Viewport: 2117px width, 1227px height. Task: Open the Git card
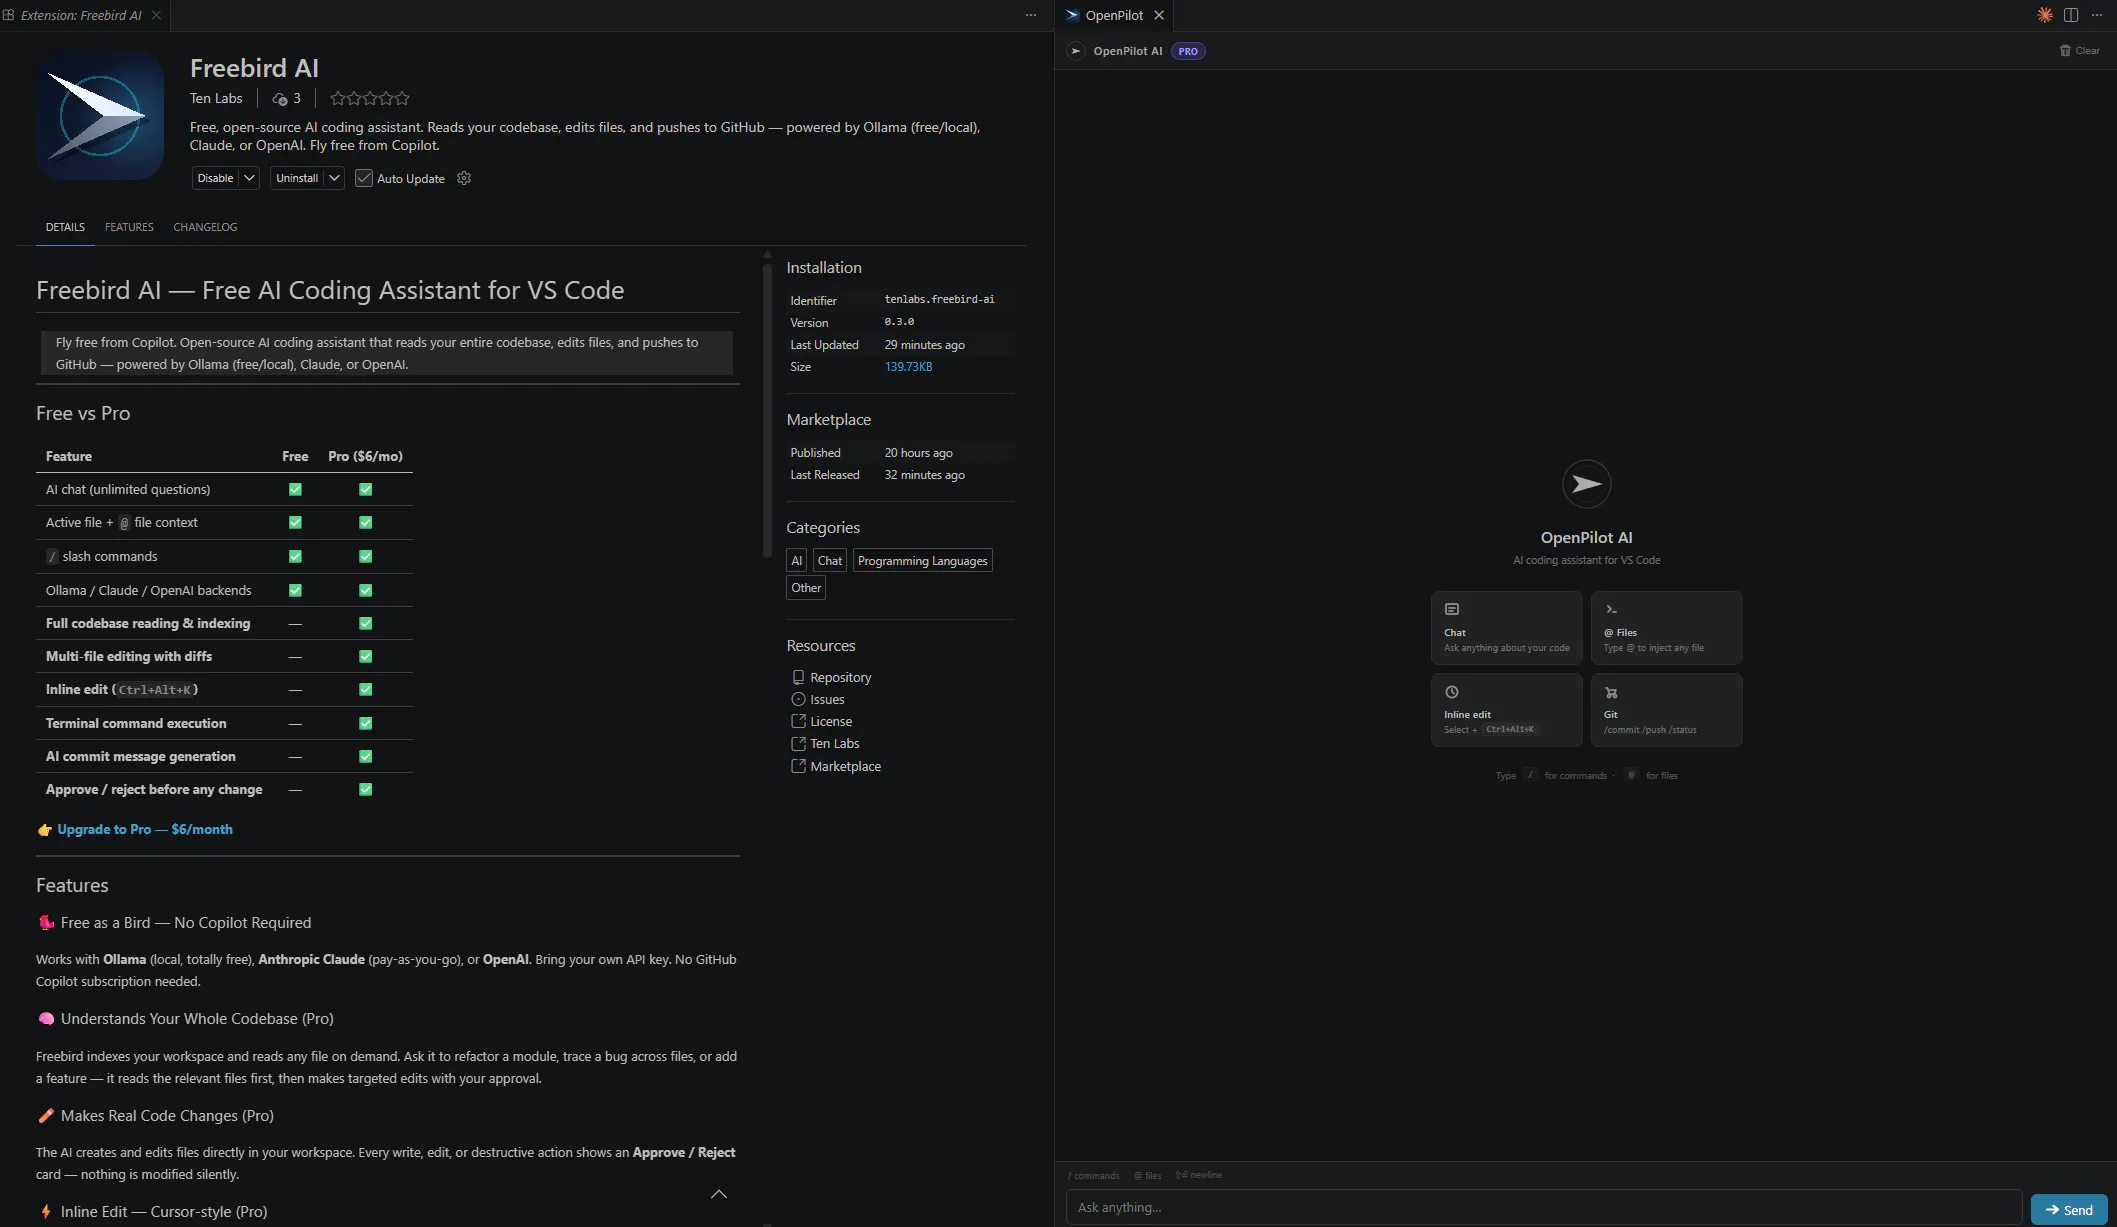pos(1667,710)
